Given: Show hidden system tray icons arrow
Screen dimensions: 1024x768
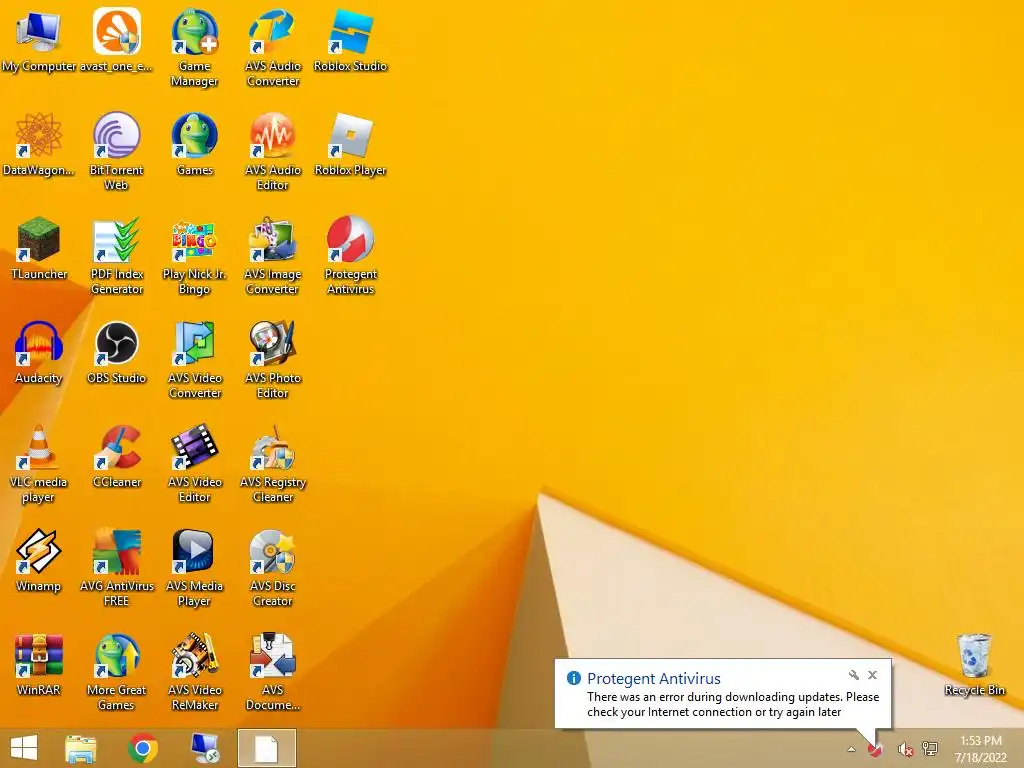Looking at the screenshot, I should [x=852, y=749].
